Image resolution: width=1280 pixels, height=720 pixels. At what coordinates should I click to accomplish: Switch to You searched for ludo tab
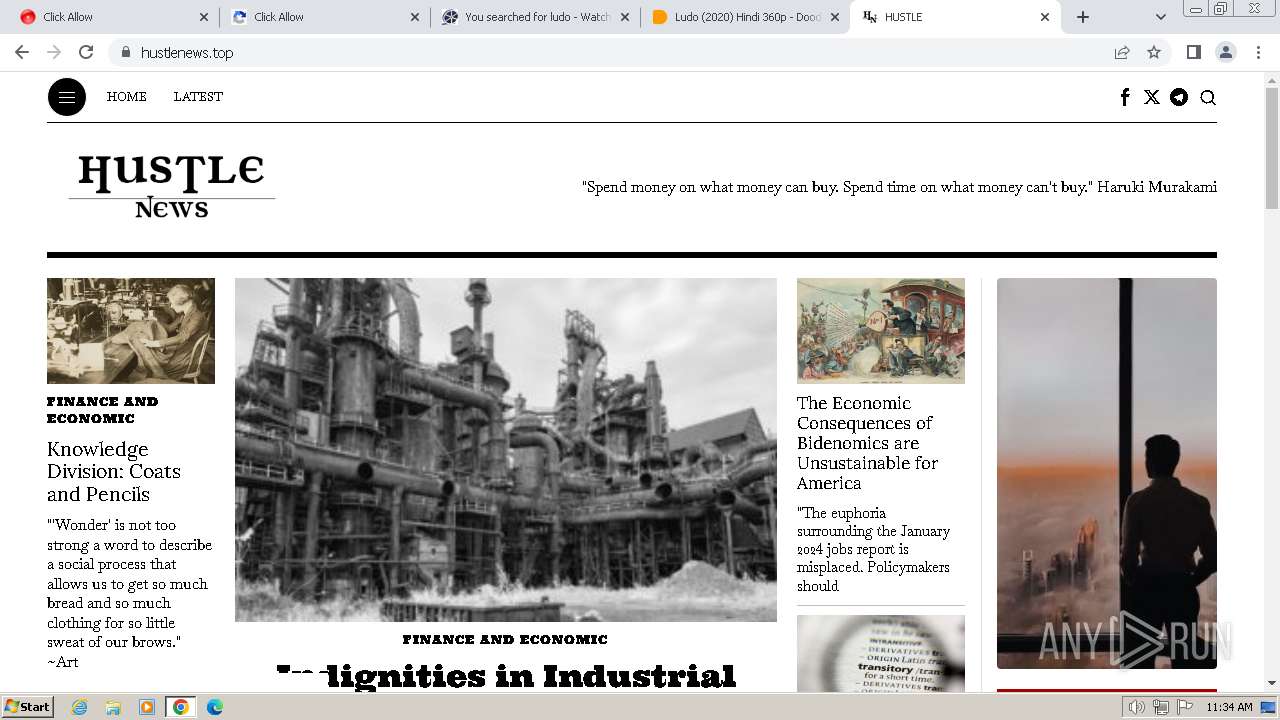[x=535, y=17]
